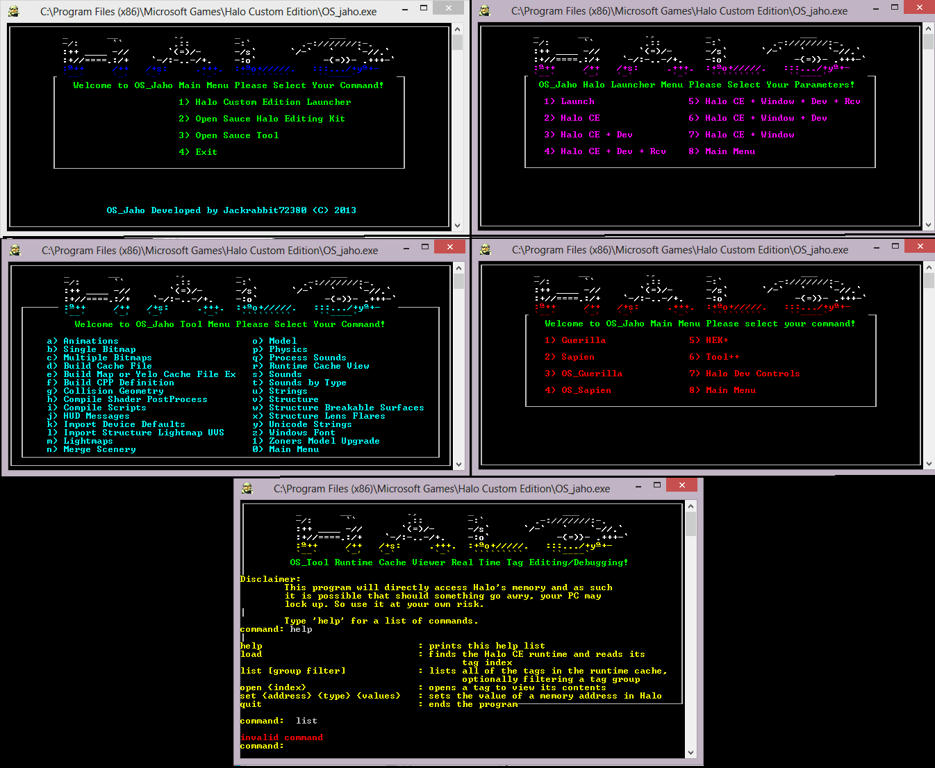This screenshot has height=768, width=935.
Task: Select '0) Main Menu' in cyan Tool Menu
Action: pyautogui.click(x=286, y=450)
